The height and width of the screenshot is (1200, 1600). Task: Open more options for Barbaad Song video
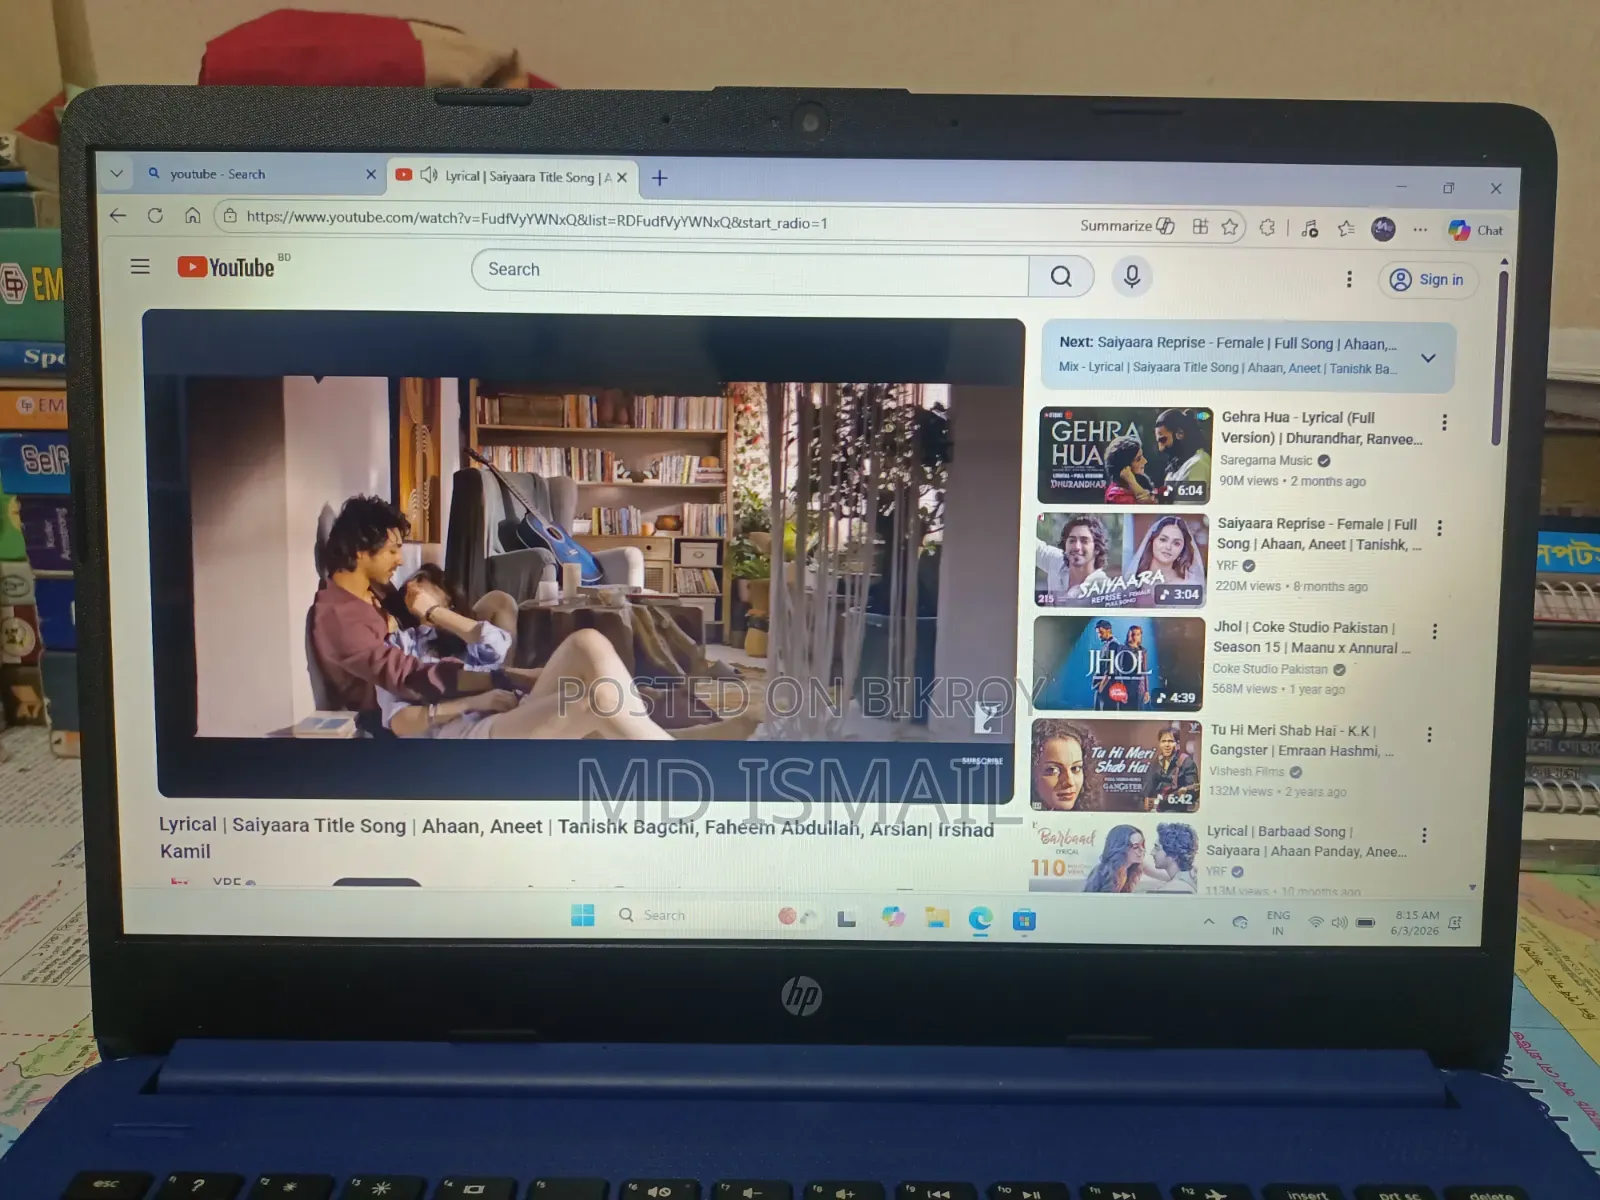1424,835
